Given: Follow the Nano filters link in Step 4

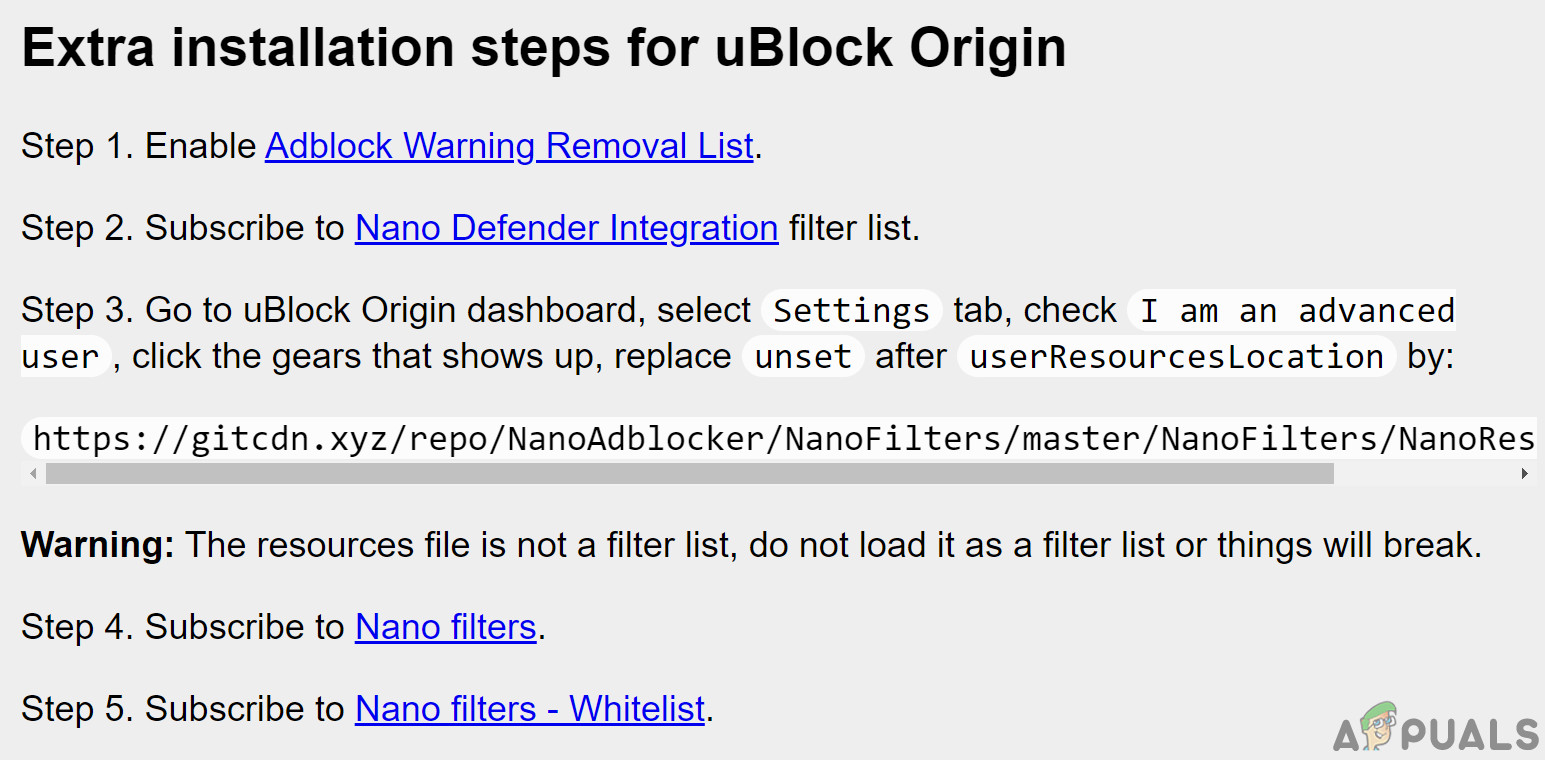Looking at the screenshot, I should (x=445, y=627).
